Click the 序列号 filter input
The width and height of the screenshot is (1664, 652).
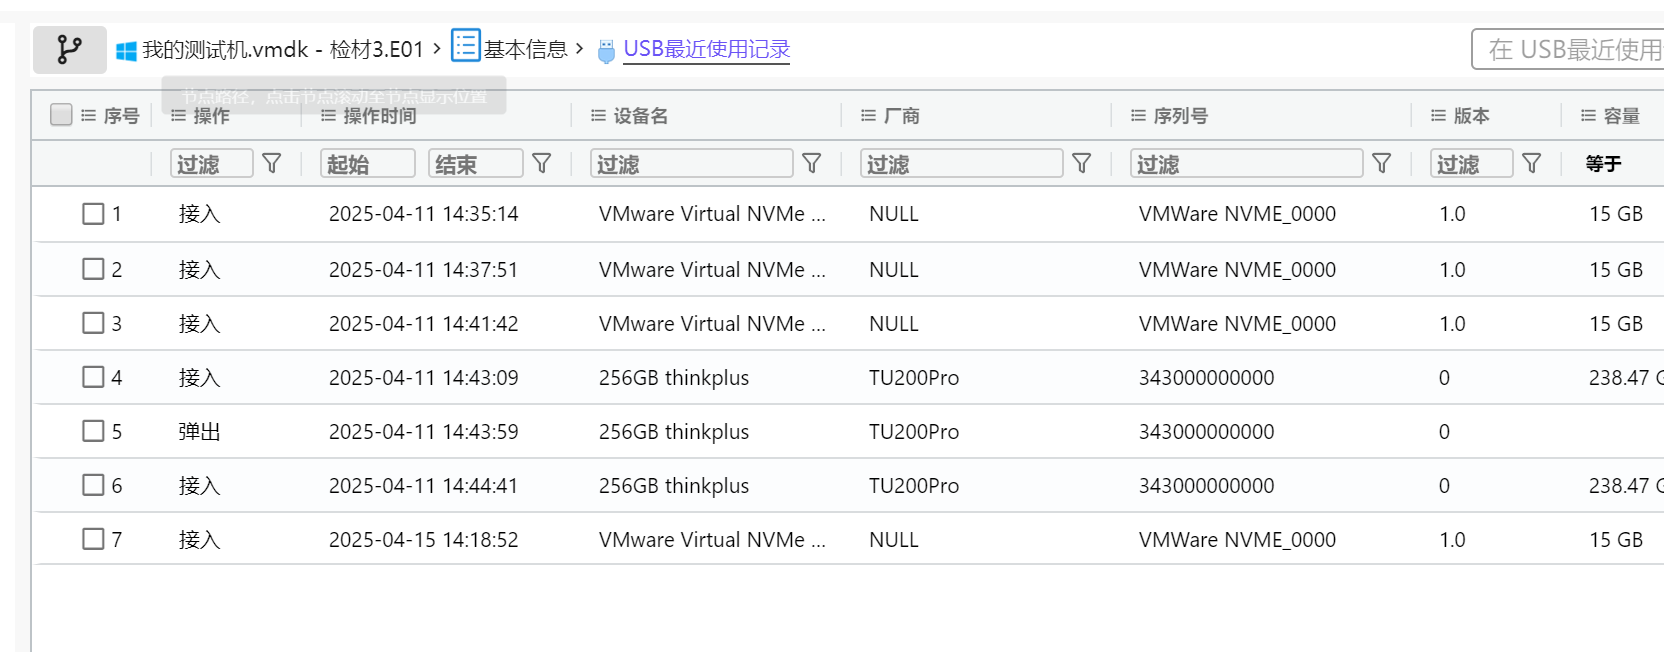click(1247, 163)
